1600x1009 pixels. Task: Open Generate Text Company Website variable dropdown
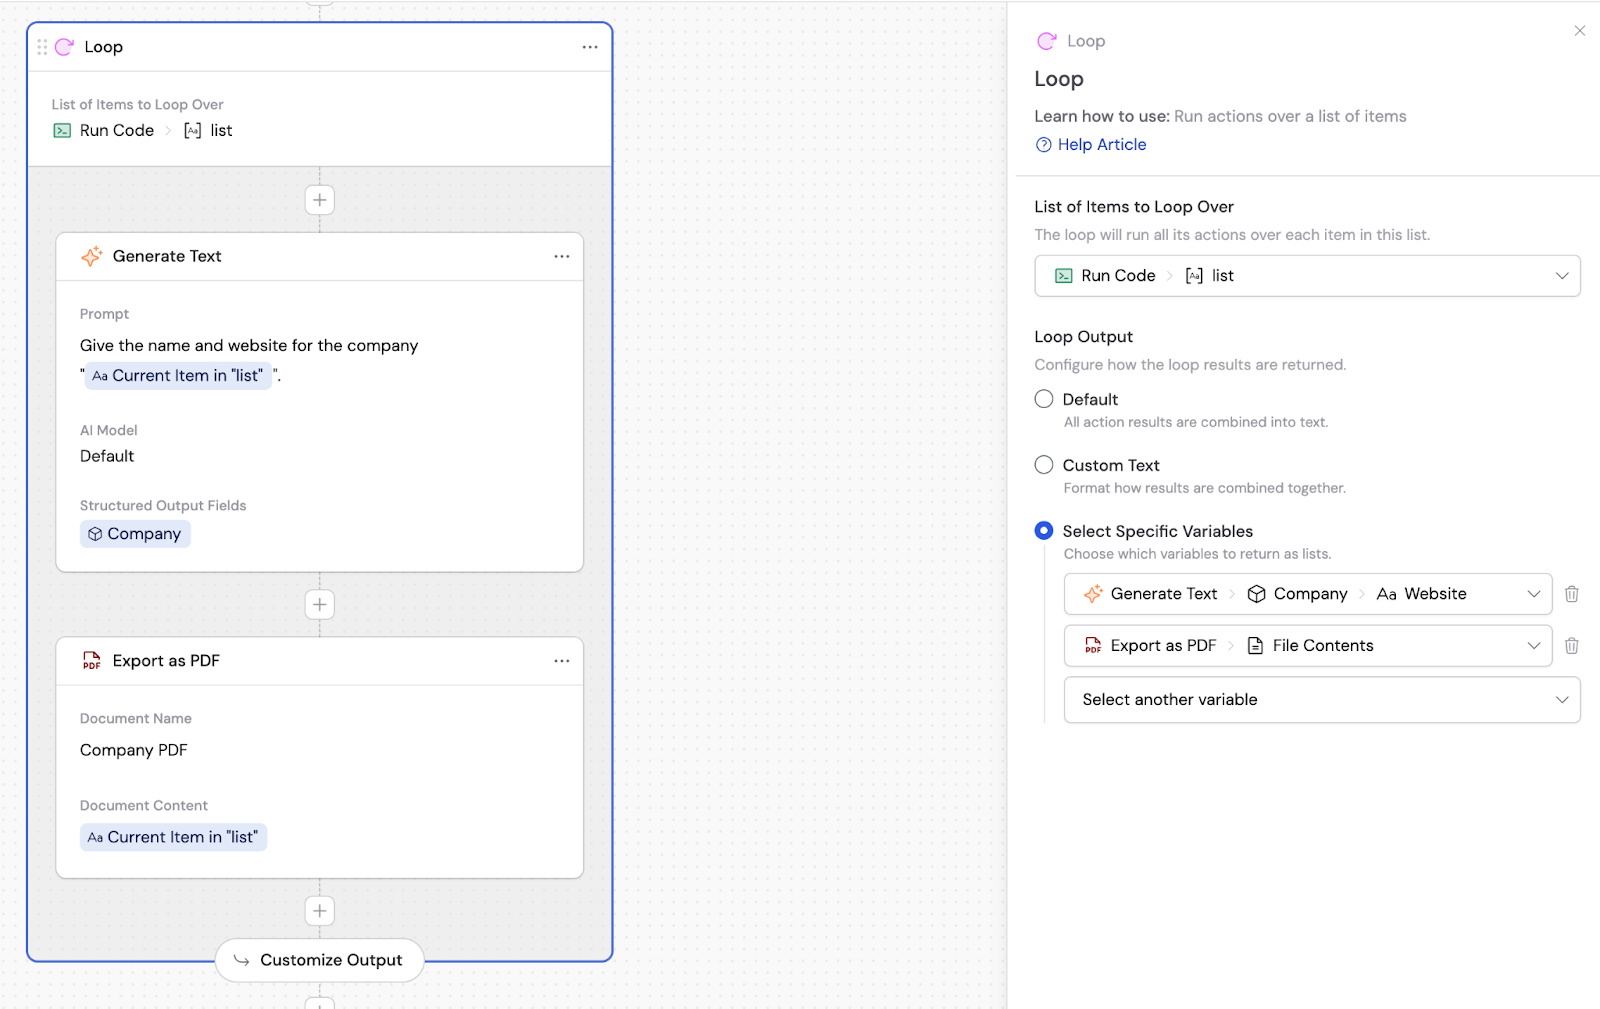coord(1308,594)
